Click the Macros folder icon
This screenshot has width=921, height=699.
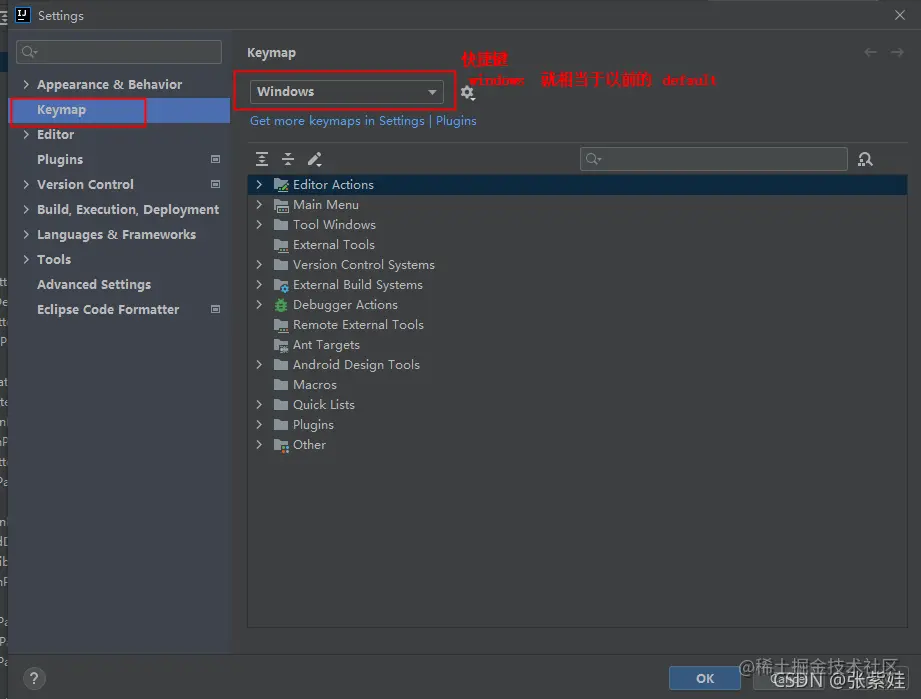coord(281,385)
